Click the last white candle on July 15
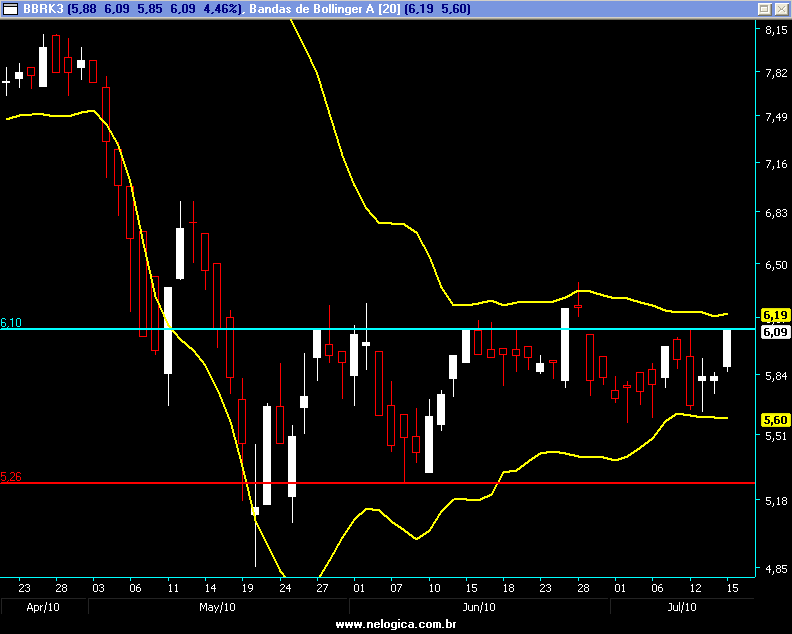This screenshot has width=792, height=634. (727, 348)
